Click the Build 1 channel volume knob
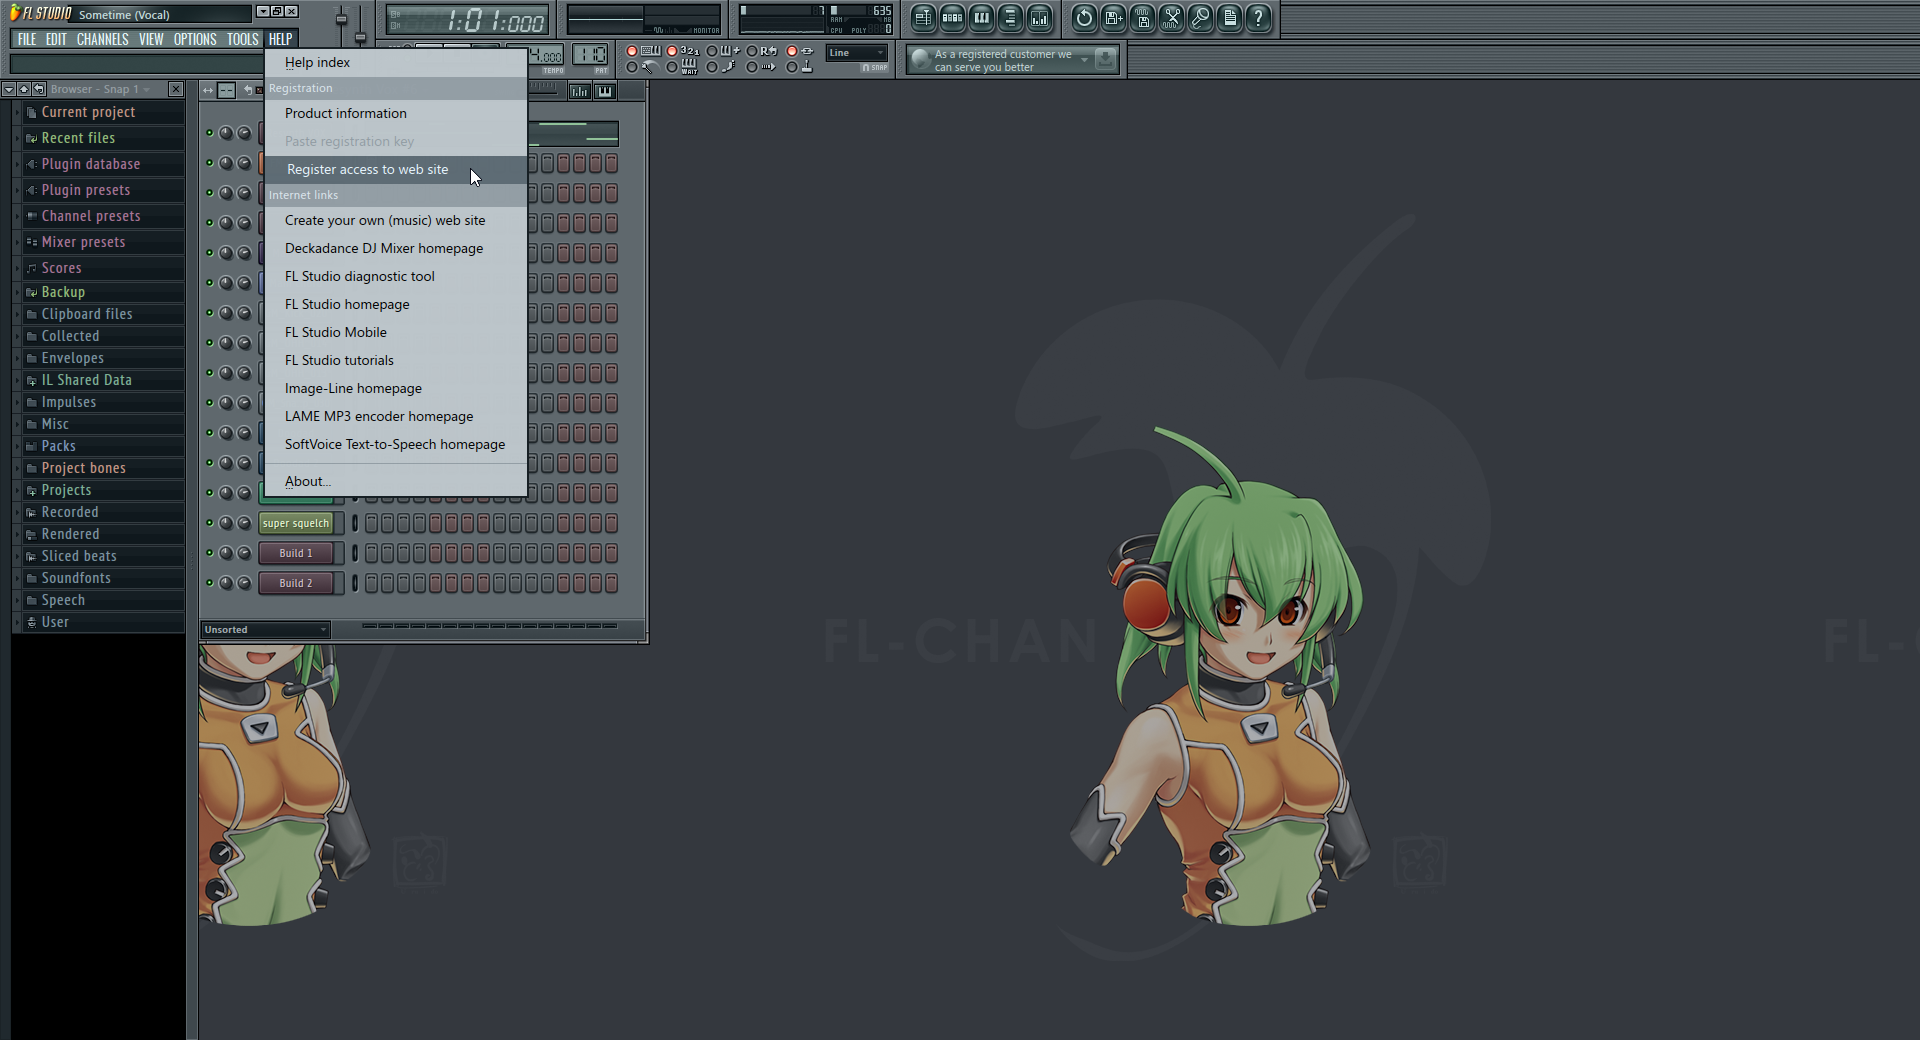This screenshot has height=1040, width=1920. point(244,553)
